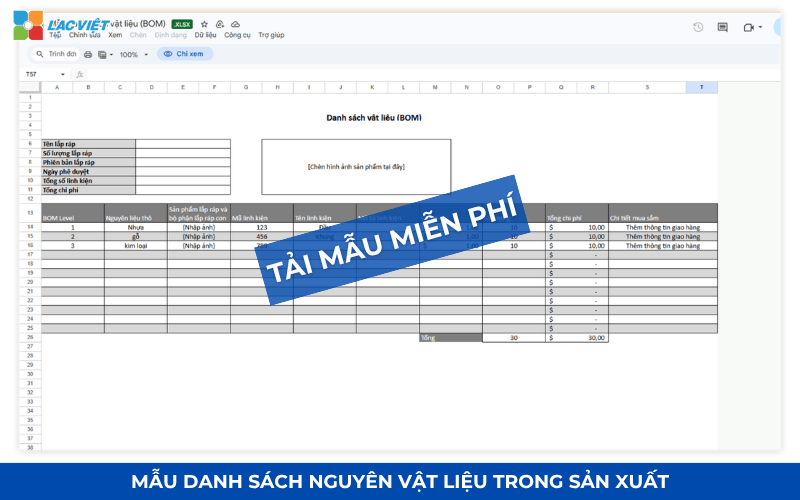Open the Chỉnh sửa menu
This screenshot has height=500, width=800.
click(85, 35)
